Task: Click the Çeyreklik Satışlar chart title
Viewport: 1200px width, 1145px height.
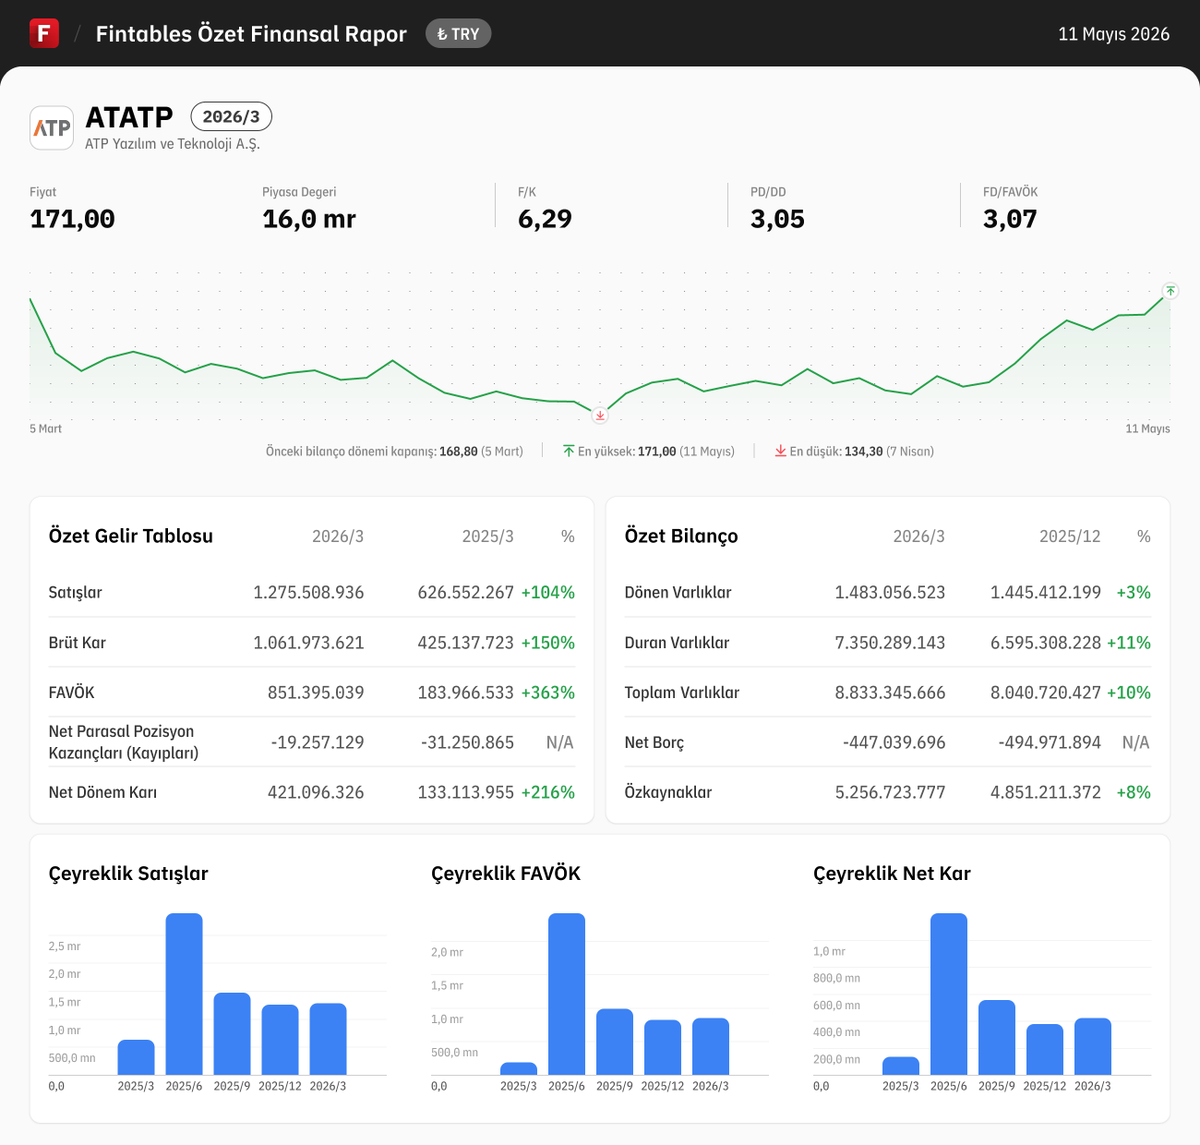Action: (128, 873)
